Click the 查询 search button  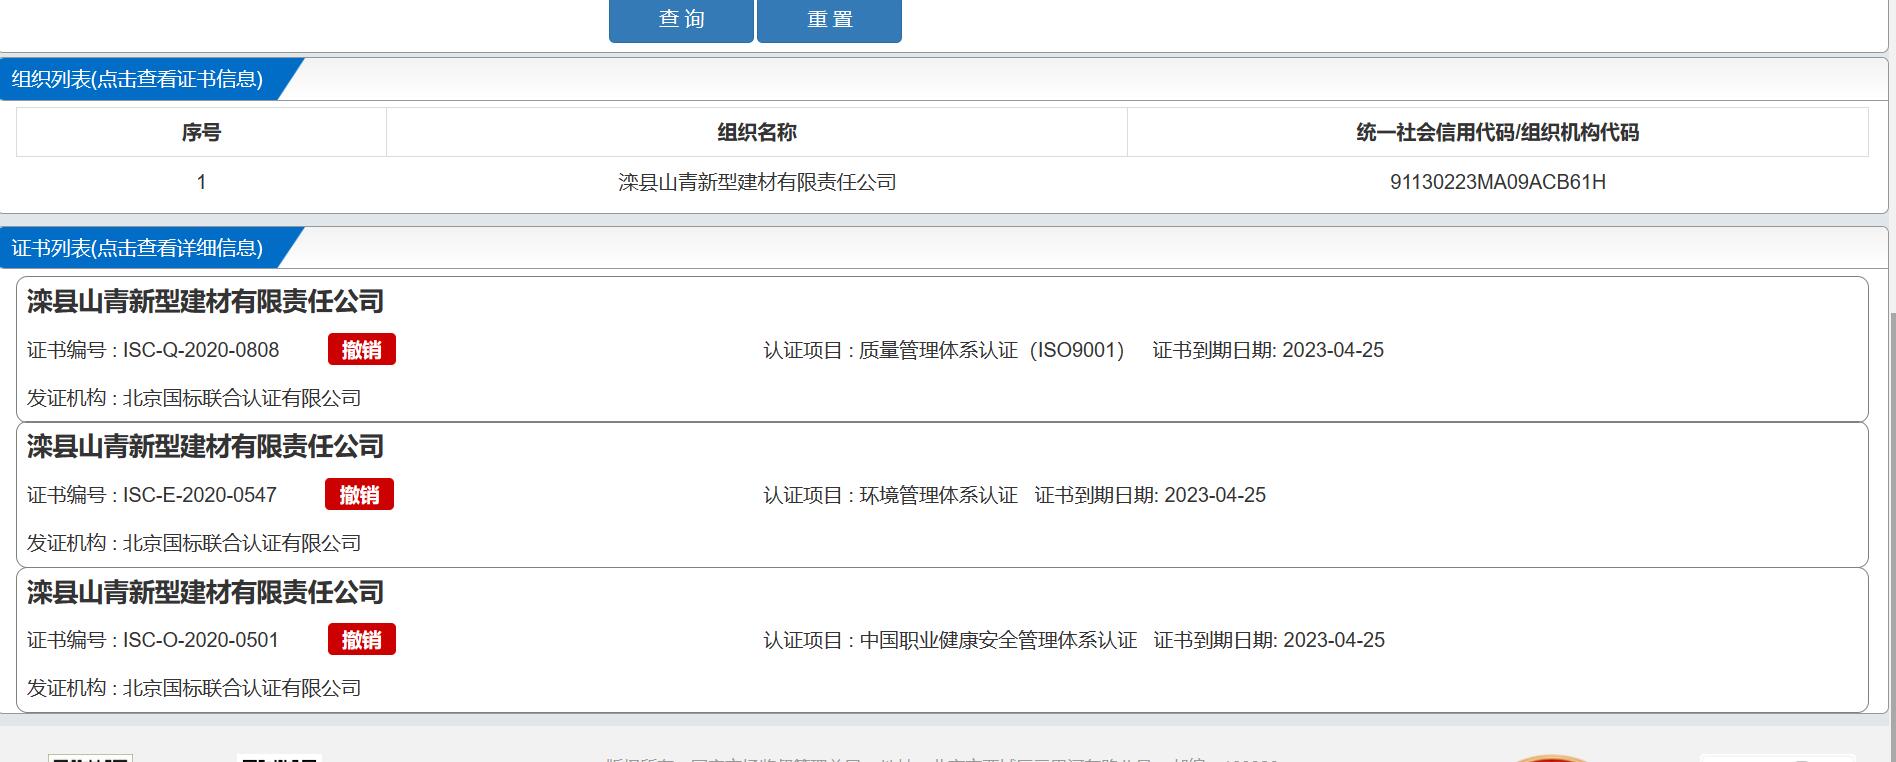[x=681, y=20]
